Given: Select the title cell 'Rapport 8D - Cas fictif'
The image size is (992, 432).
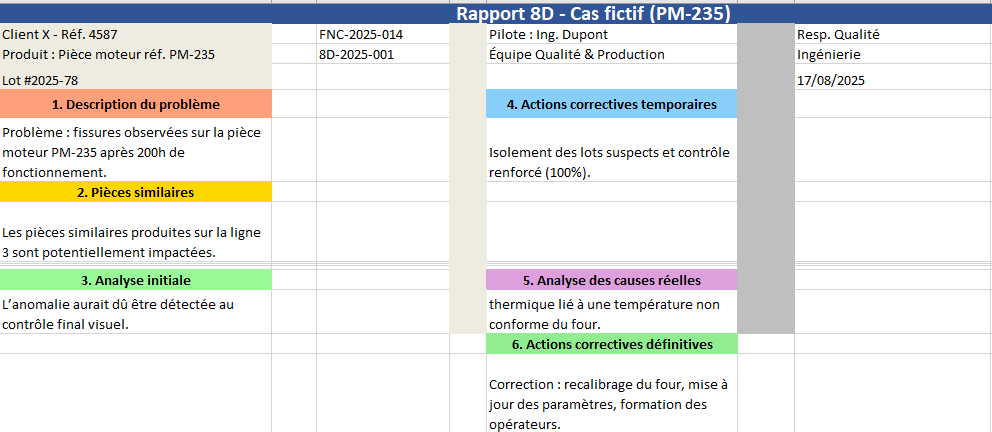Looking at the screenshot, I should point(594,14).
